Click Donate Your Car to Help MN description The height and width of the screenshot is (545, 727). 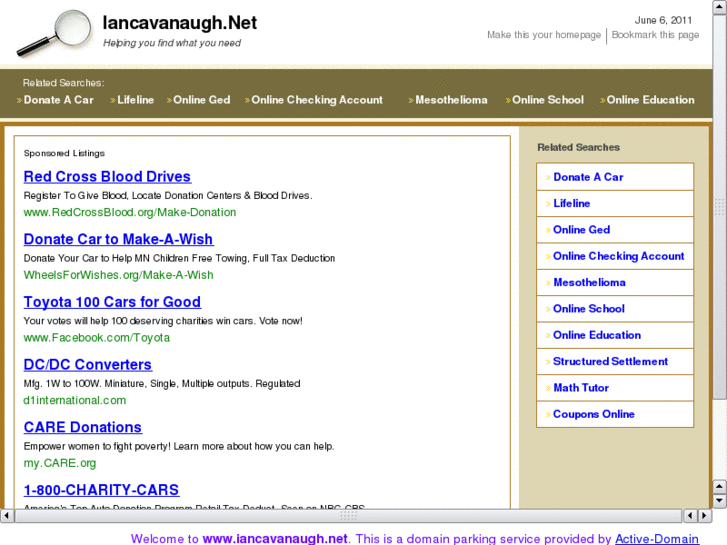[x=179, y=258]
